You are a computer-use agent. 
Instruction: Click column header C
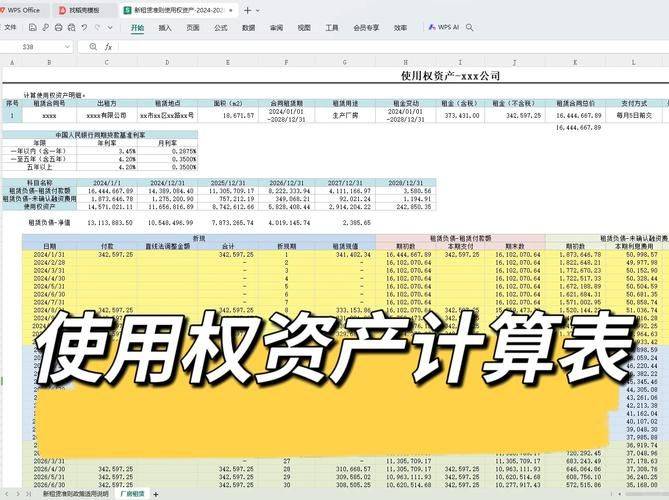(x=107, y=62)
